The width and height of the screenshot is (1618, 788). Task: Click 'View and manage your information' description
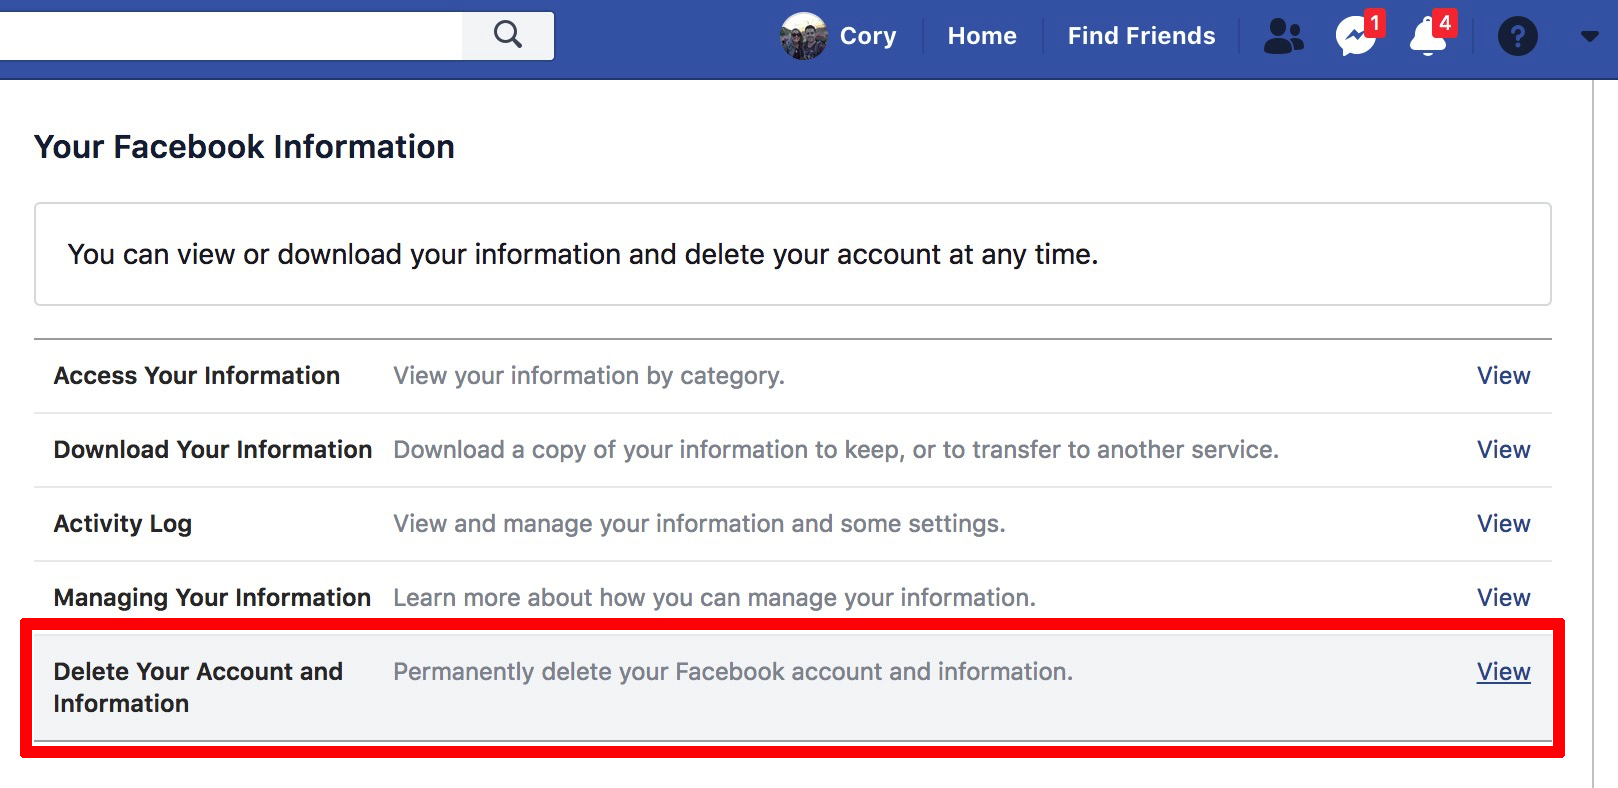[x=699, y=524]
